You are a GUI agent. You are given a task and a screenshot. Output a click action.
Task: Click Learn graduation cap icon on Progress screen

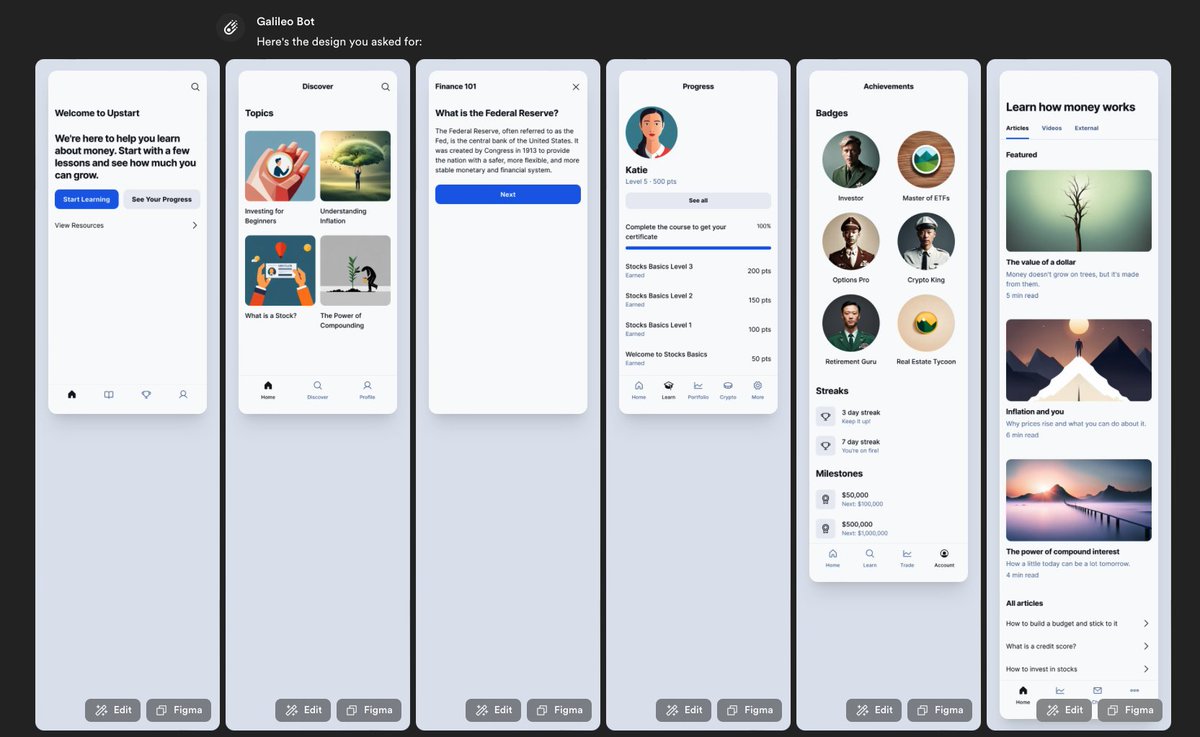click(x=668, y=385)
